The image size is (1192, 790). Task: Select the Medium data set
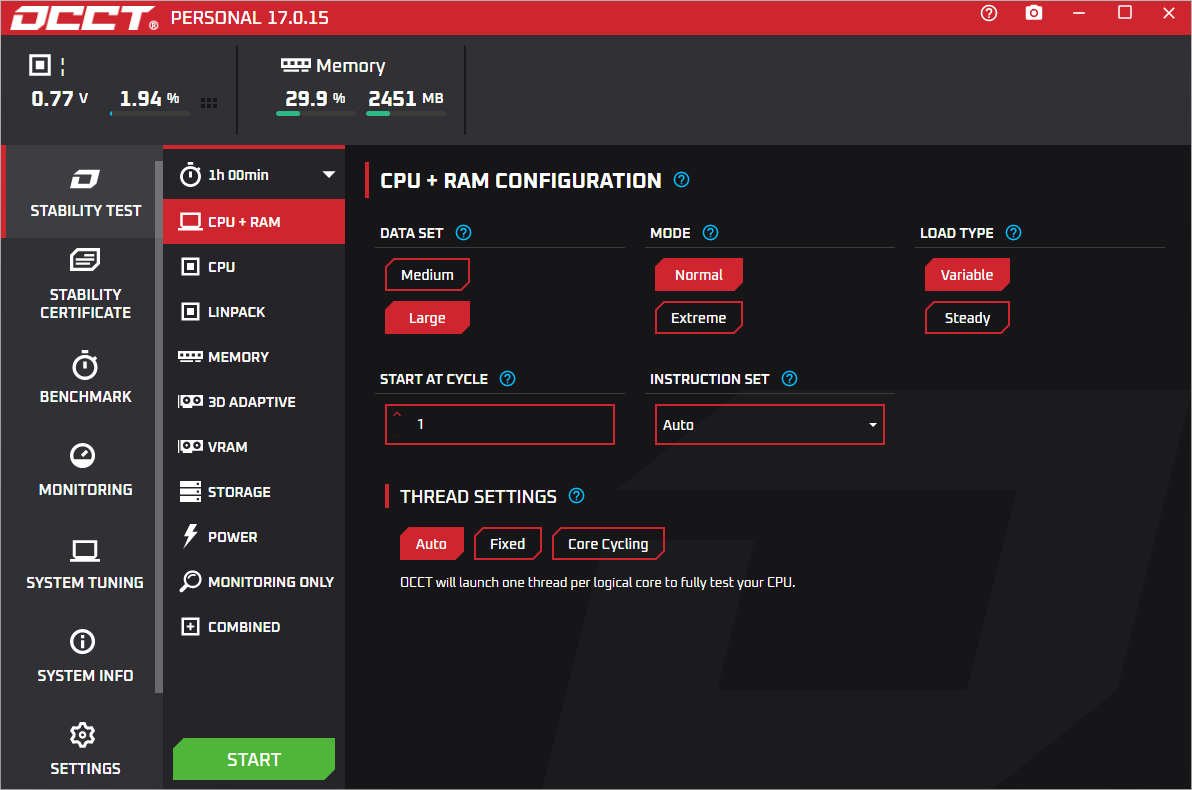point(427,274)
